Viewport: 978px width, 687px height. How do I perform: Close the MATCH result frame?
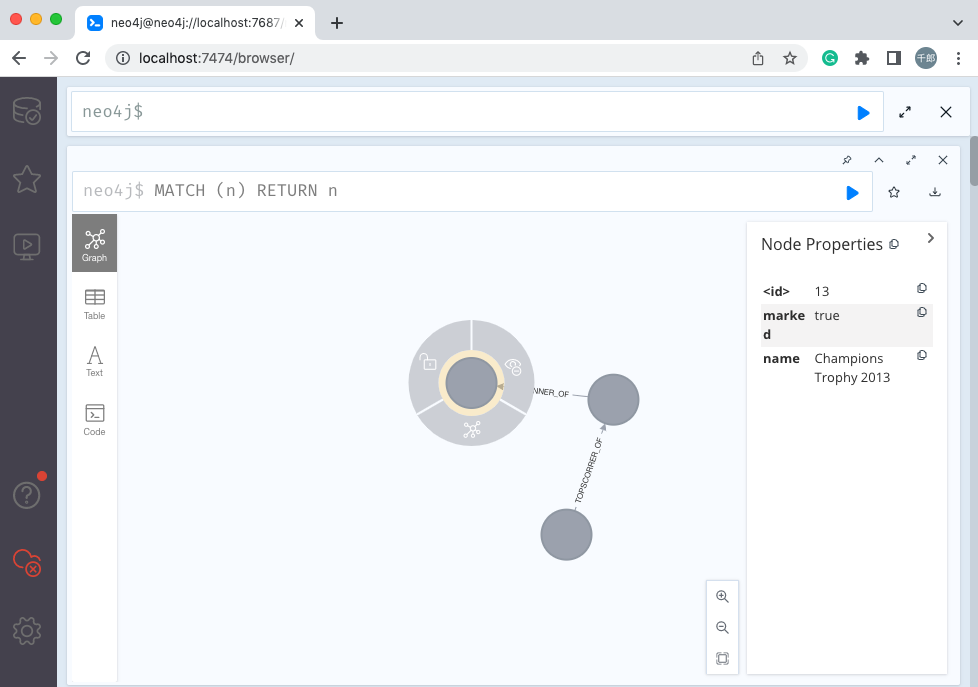point(943,160)
